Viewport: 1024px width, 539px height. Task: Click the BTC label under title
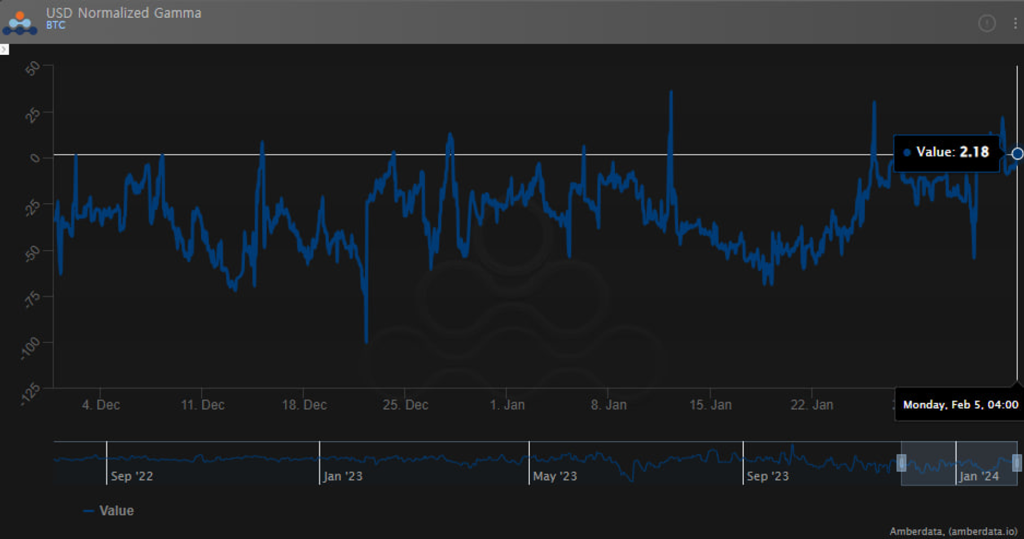tap(55, 25)
